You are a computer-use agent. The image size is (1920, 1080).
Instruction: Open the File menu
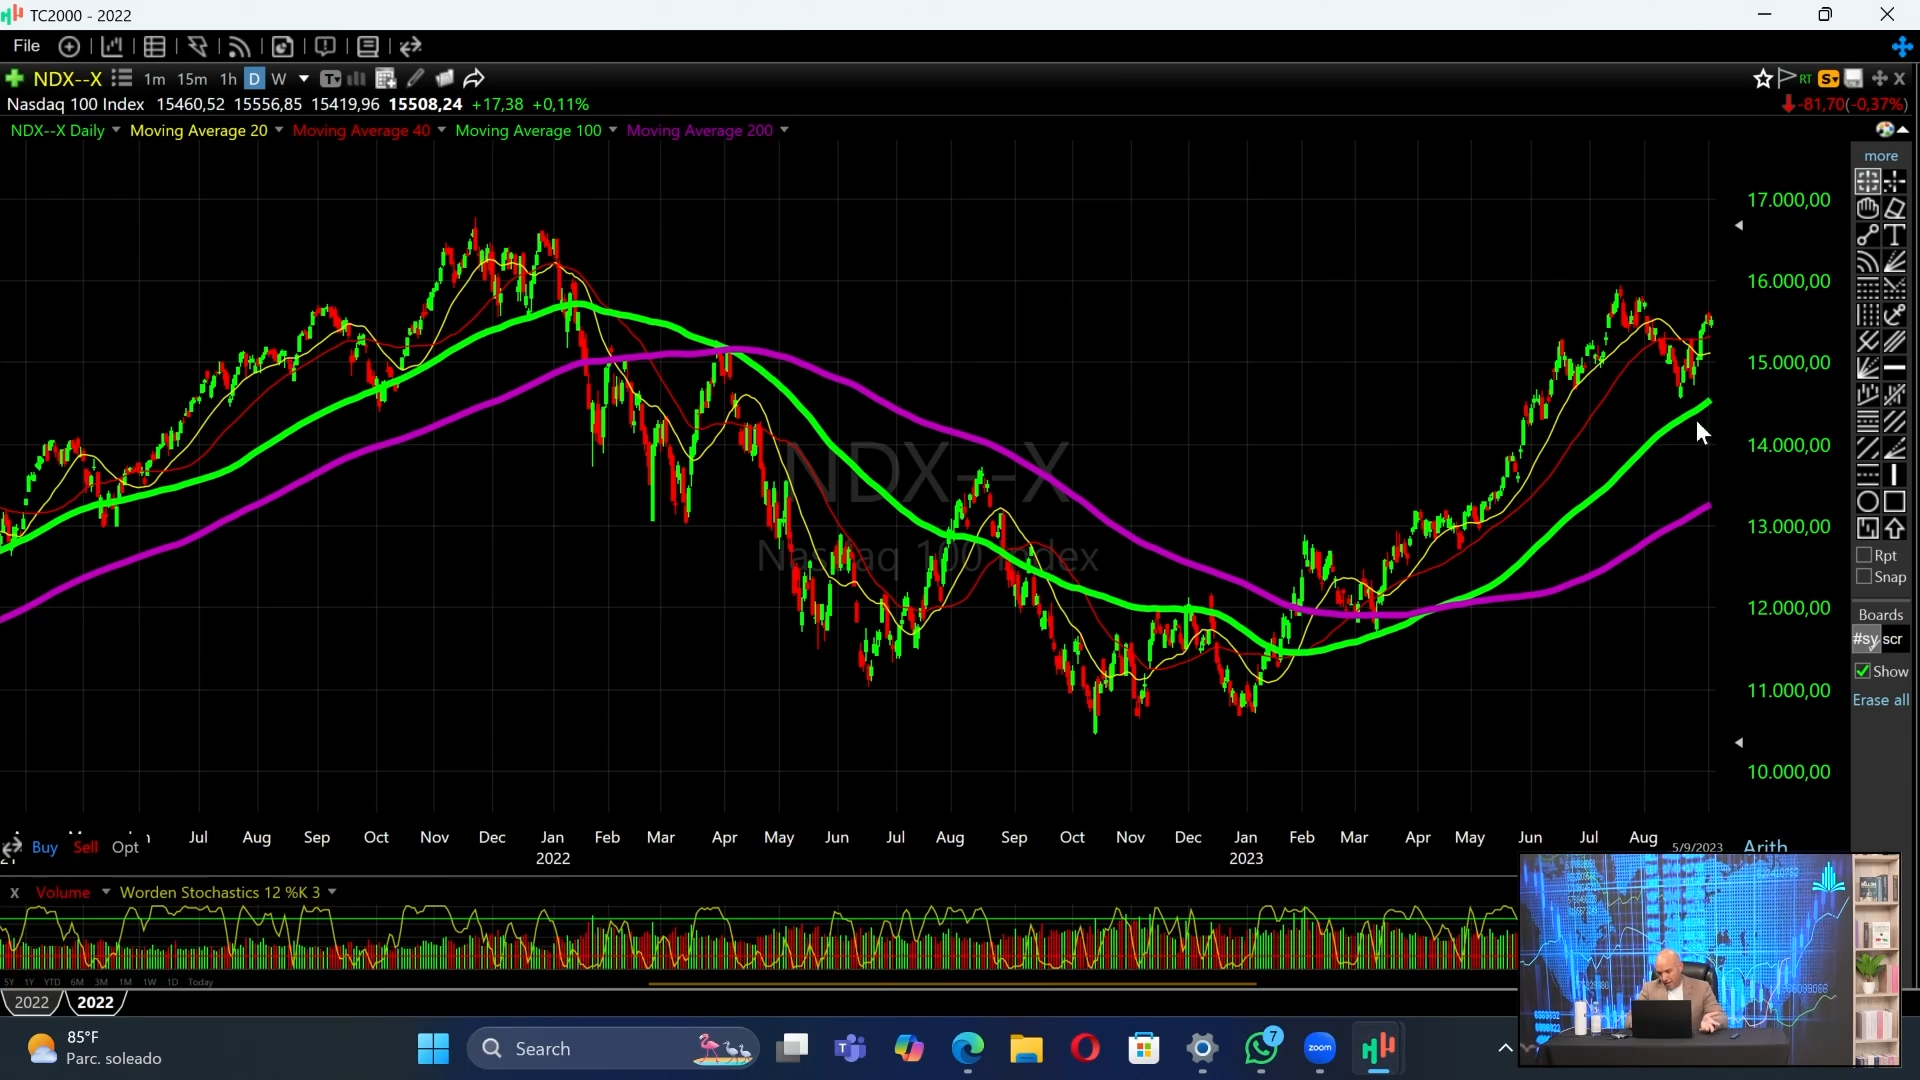pos(26,46)
